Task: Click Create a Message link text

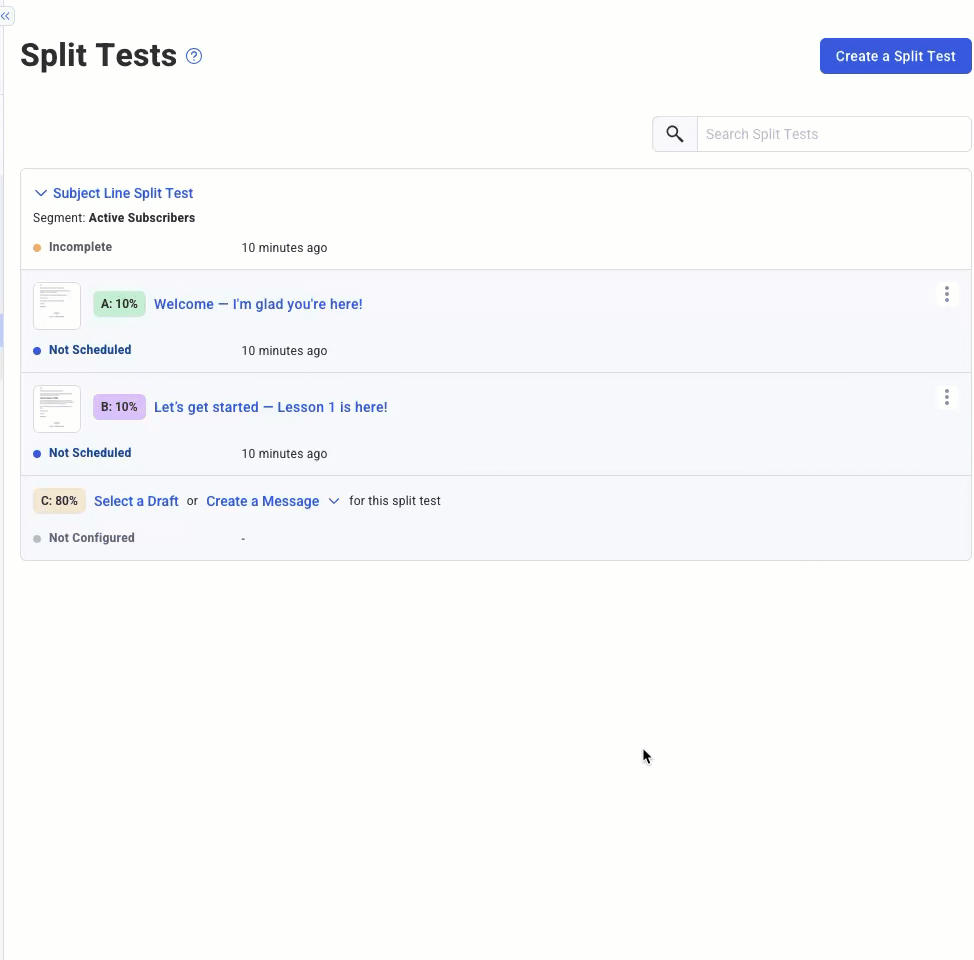Action: [x=262, y=501]
